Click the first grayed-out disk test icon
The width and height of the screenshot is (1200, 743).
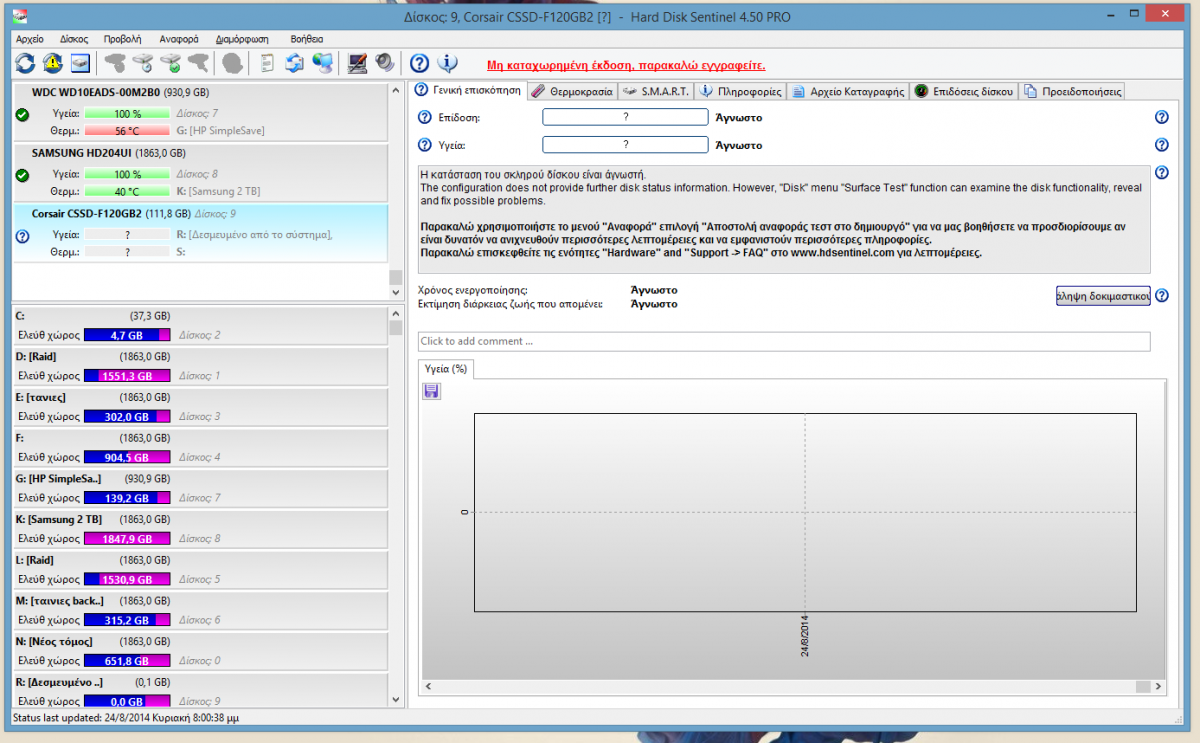pyautogui.click(x=116, y=63)
